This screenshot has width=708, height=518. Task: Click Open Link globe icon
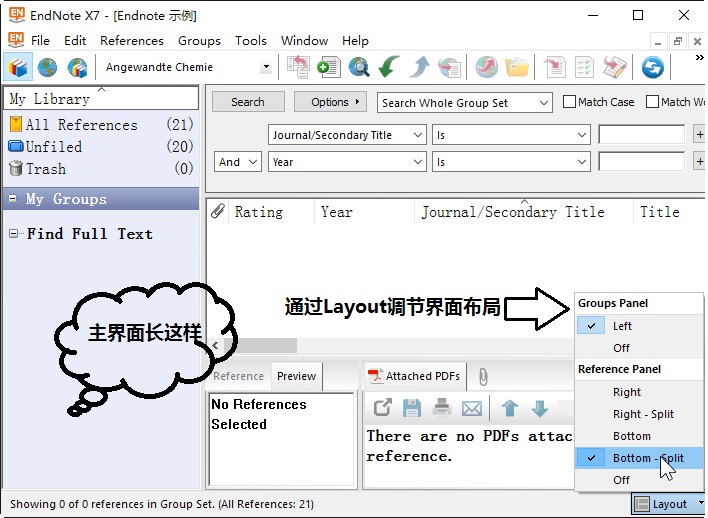487,67
